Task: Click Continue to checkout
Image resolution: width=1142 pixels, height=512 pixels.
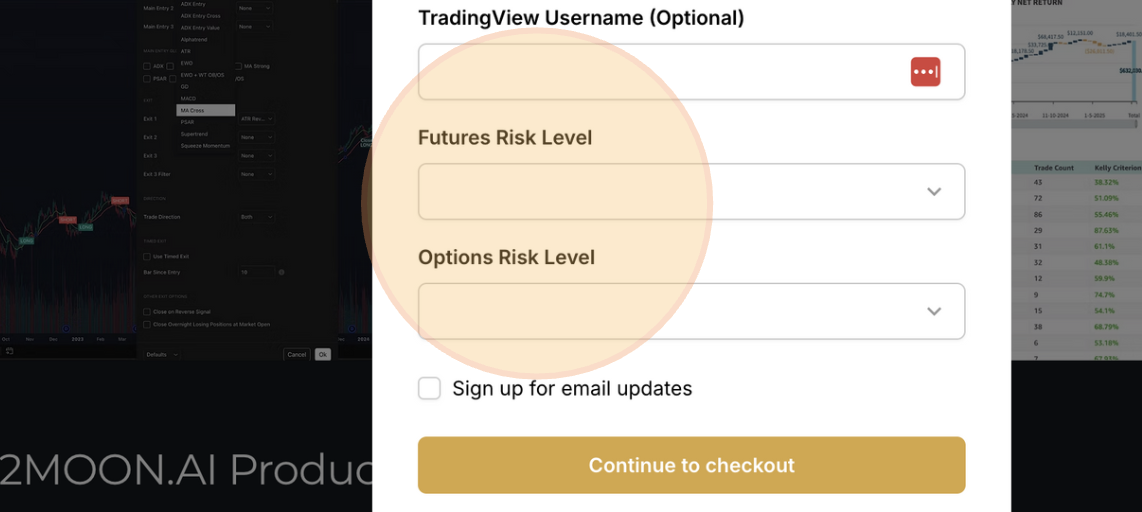Action: 691,465
